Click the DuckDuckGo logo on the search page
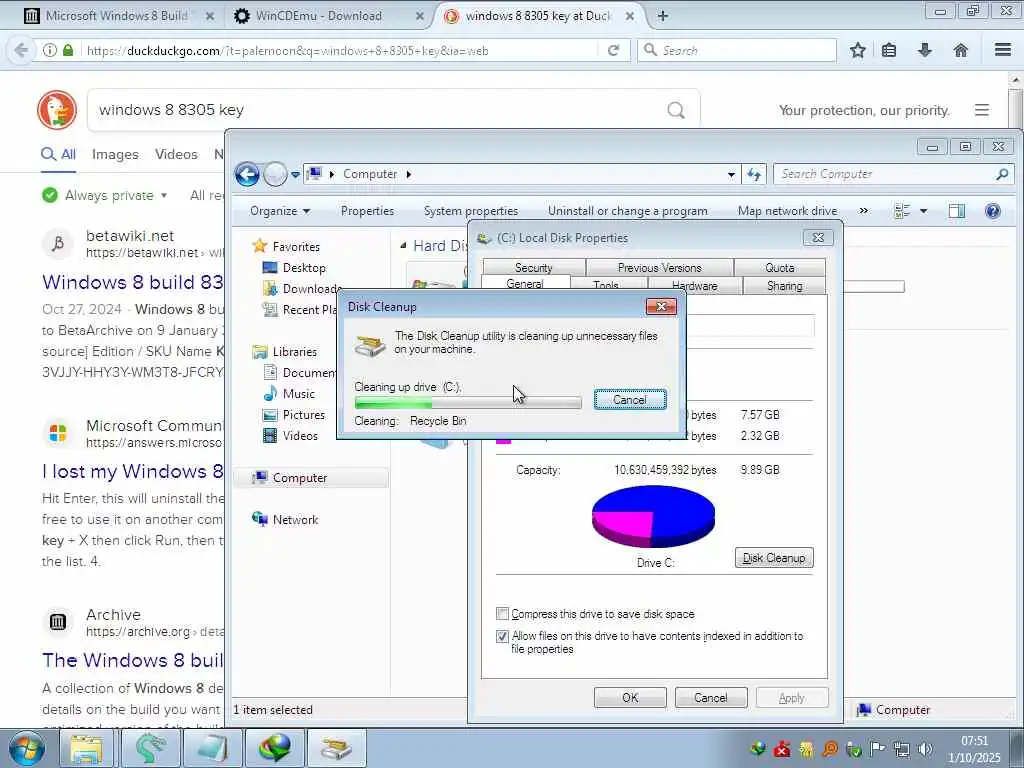Viewport: 1024px width, 768px height. click(x=57, y=110)
